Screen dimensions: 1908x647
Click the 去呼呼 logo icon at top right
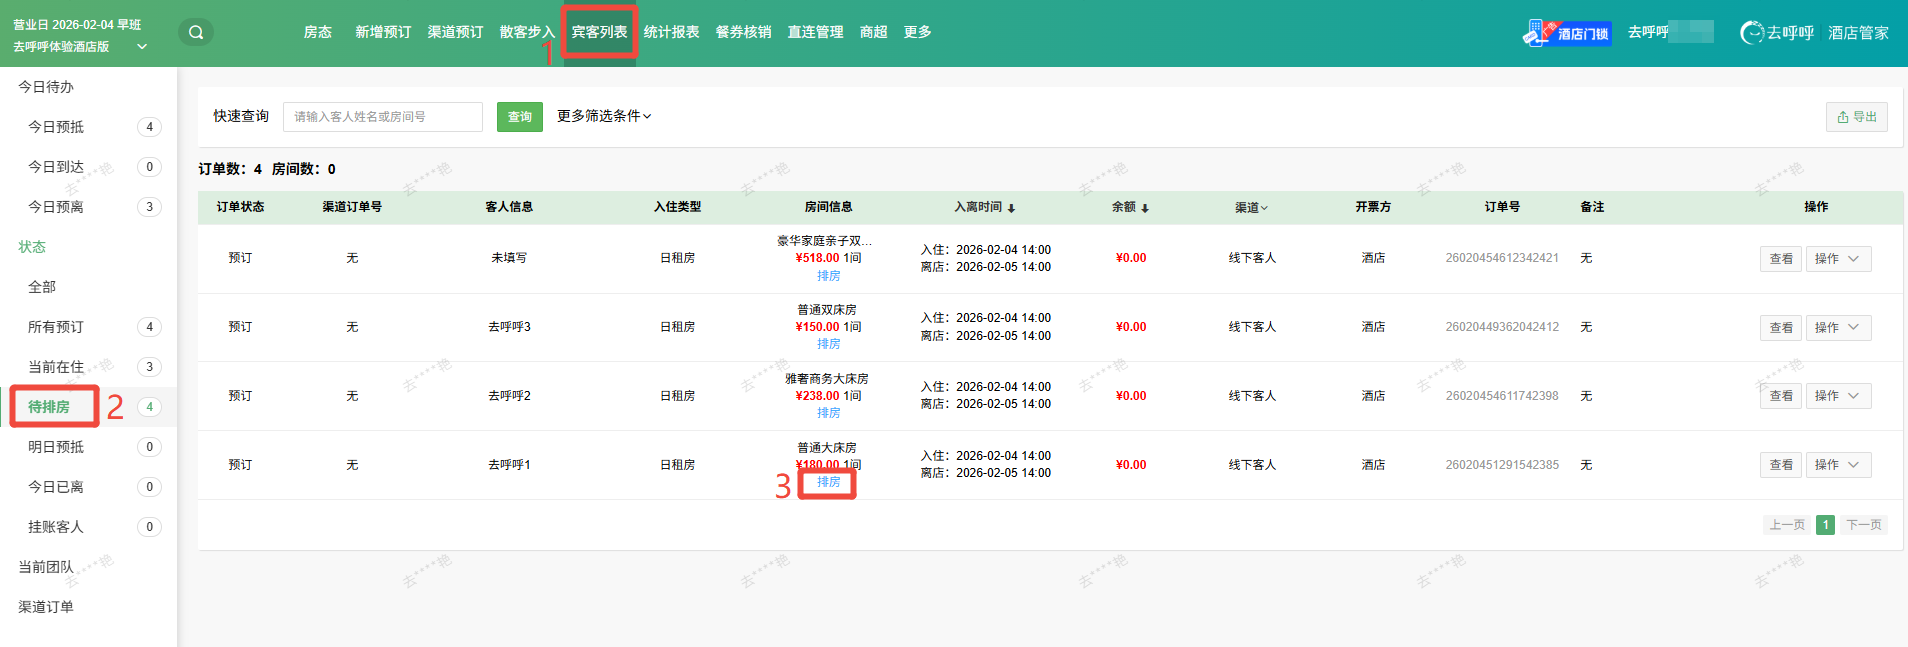pos(1752,33)
